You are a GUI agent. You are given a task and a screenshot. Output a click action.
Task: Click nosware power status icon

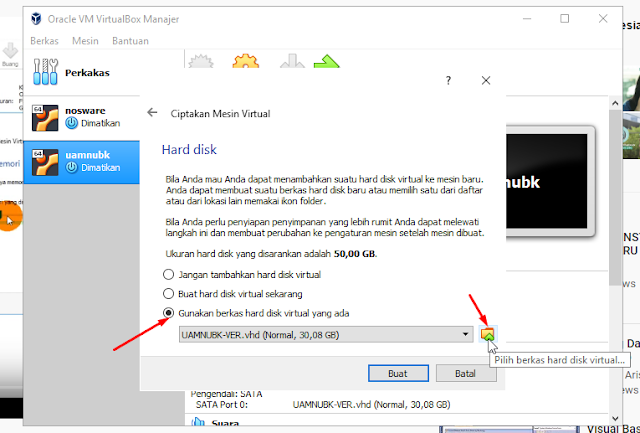tap(71, 123)
